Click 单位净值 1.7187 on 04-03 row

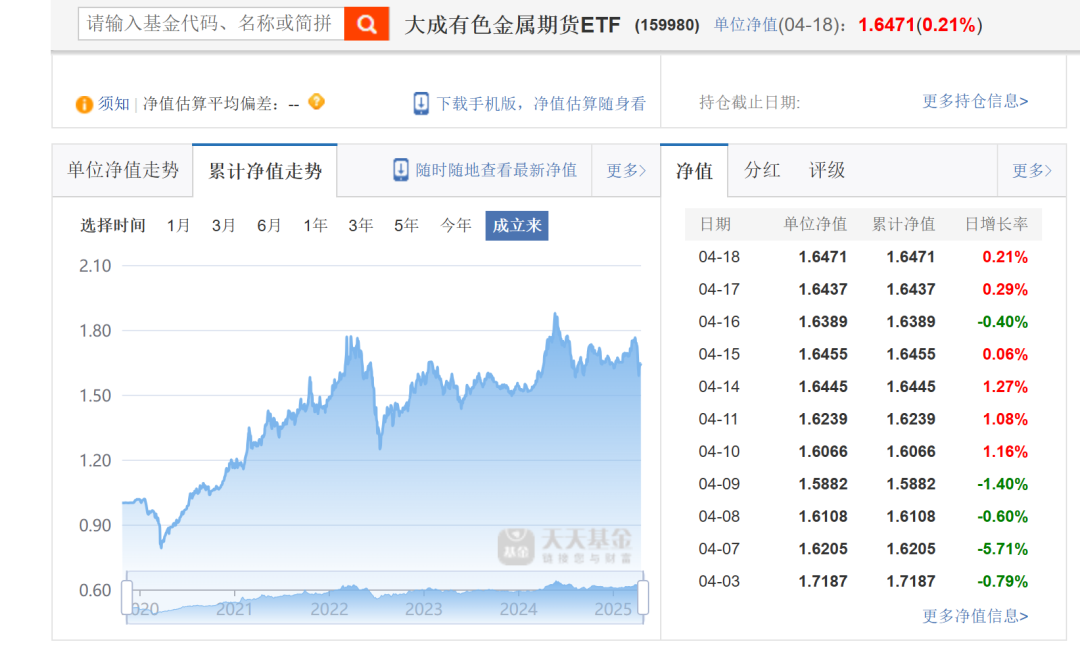point(823,581)
